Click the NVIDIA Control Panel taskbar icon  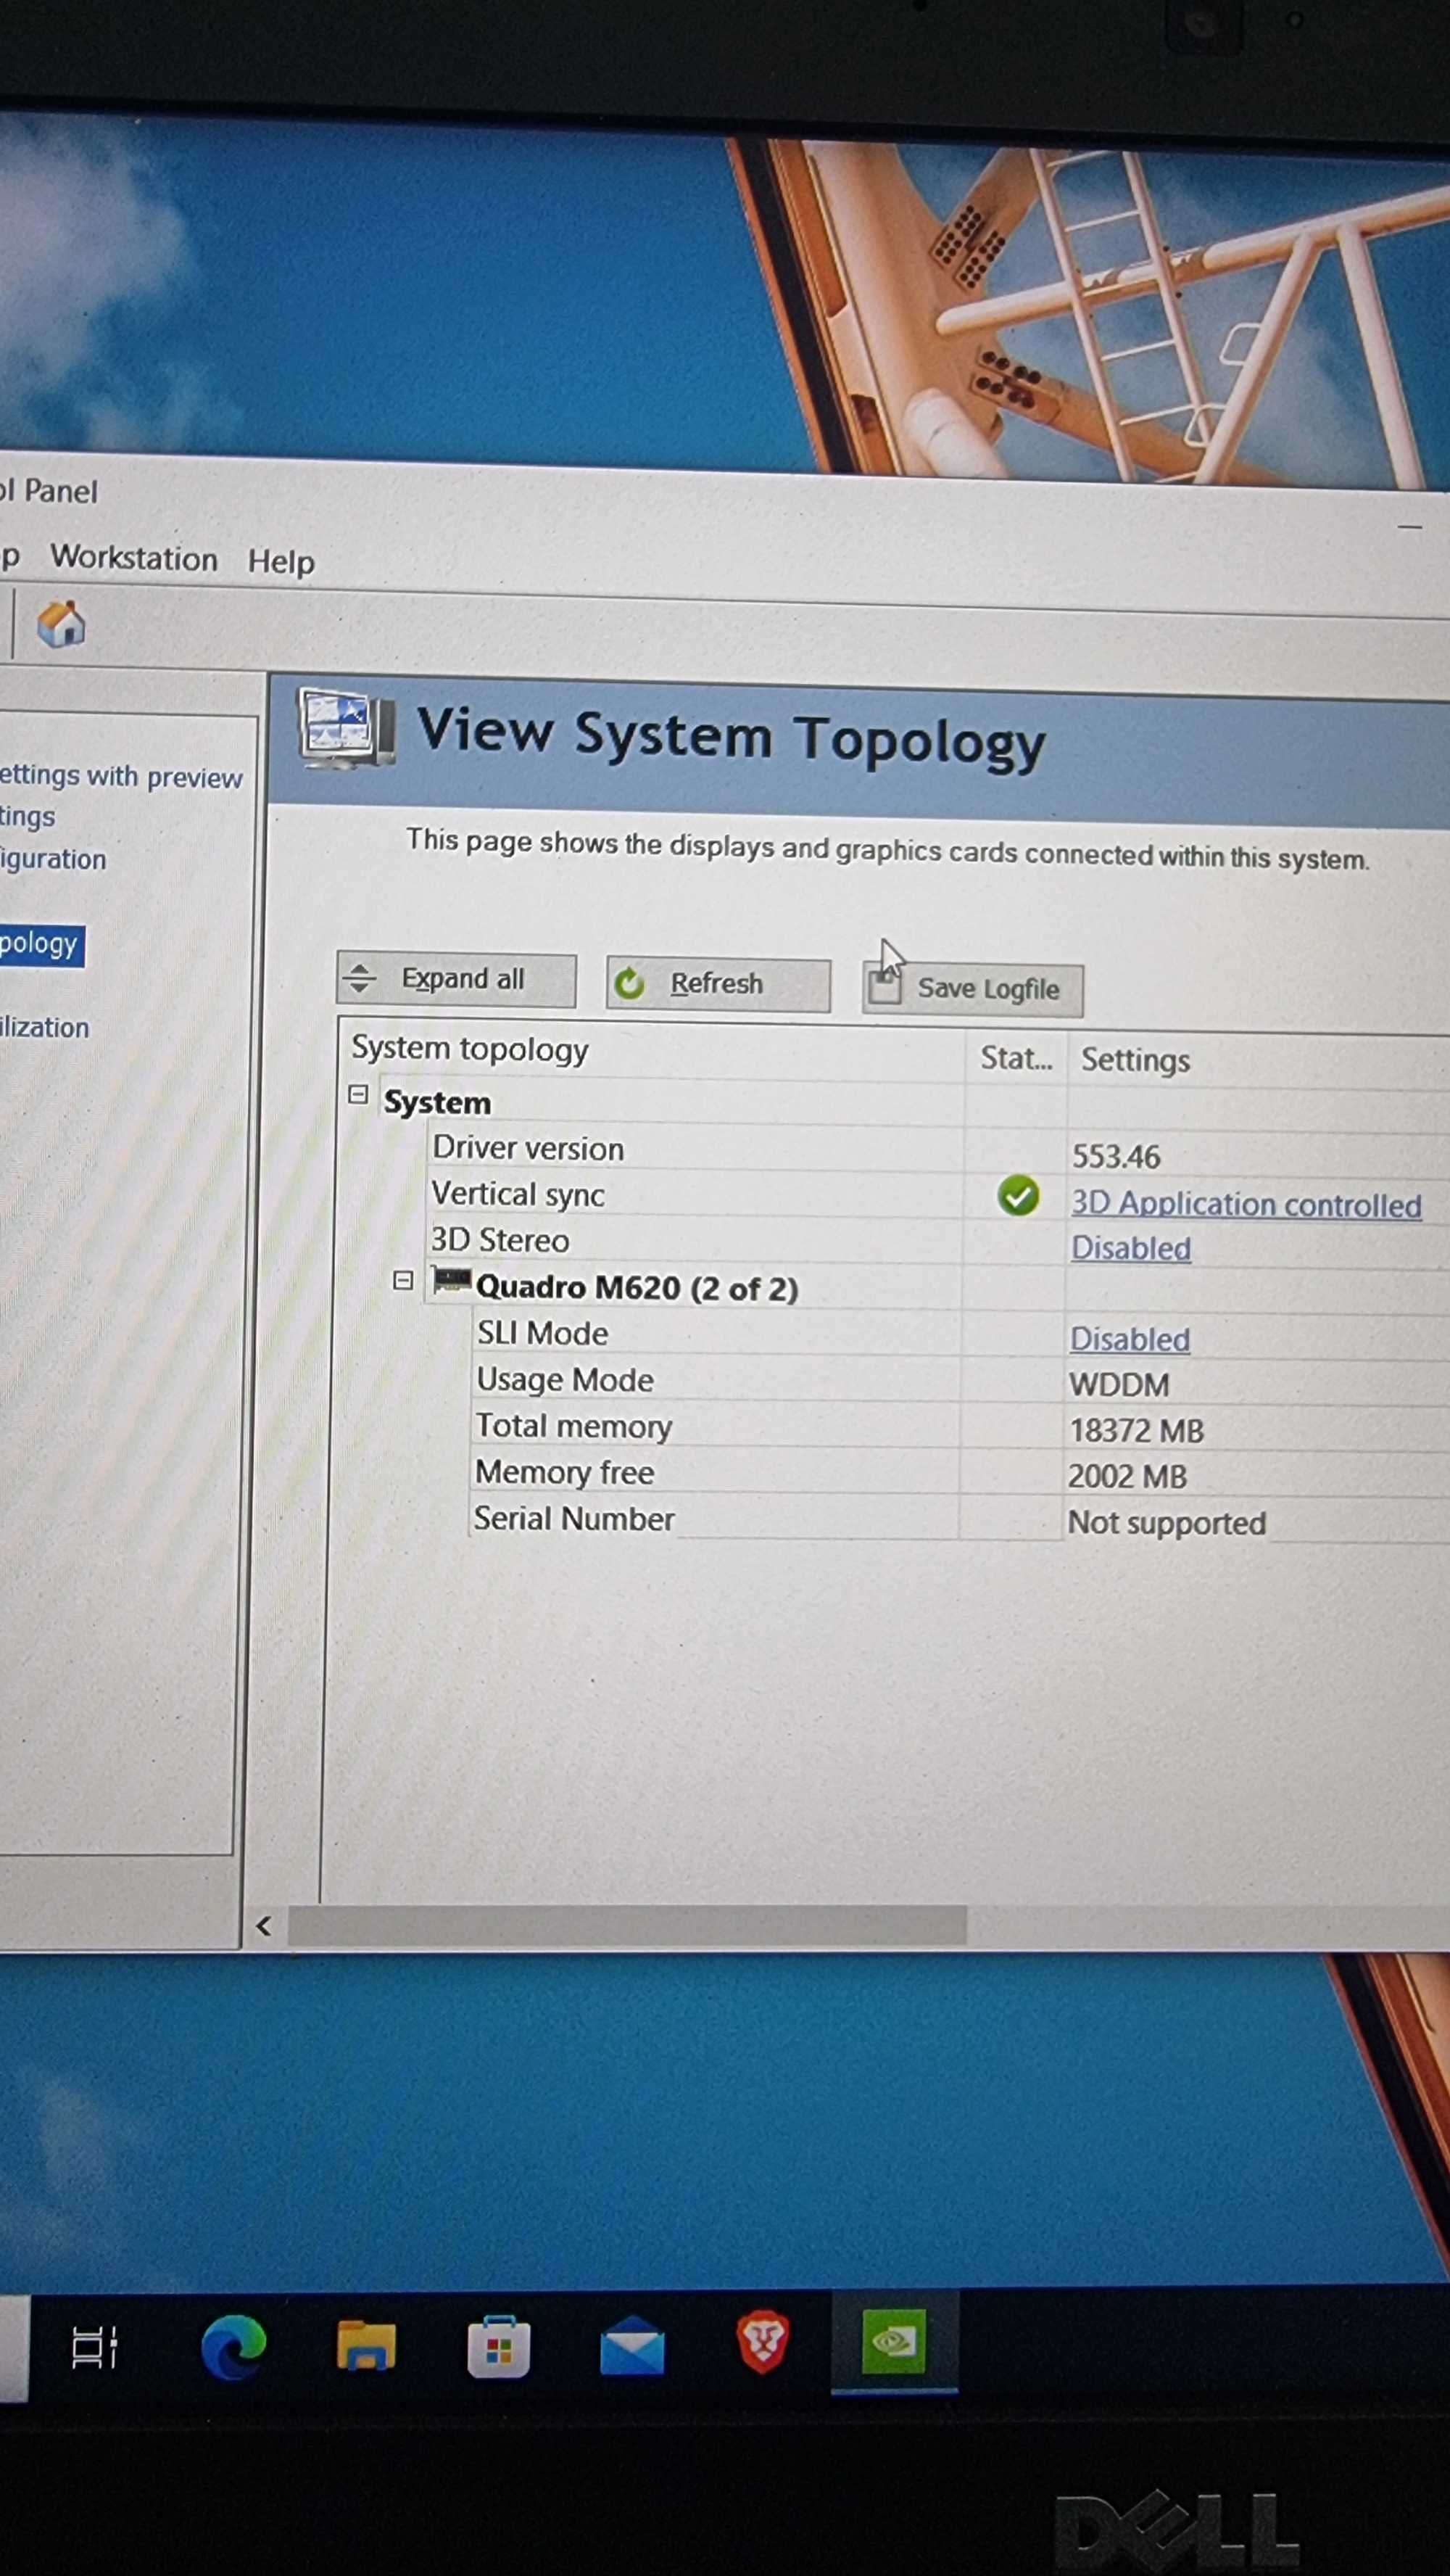(x=893, y=2341)
